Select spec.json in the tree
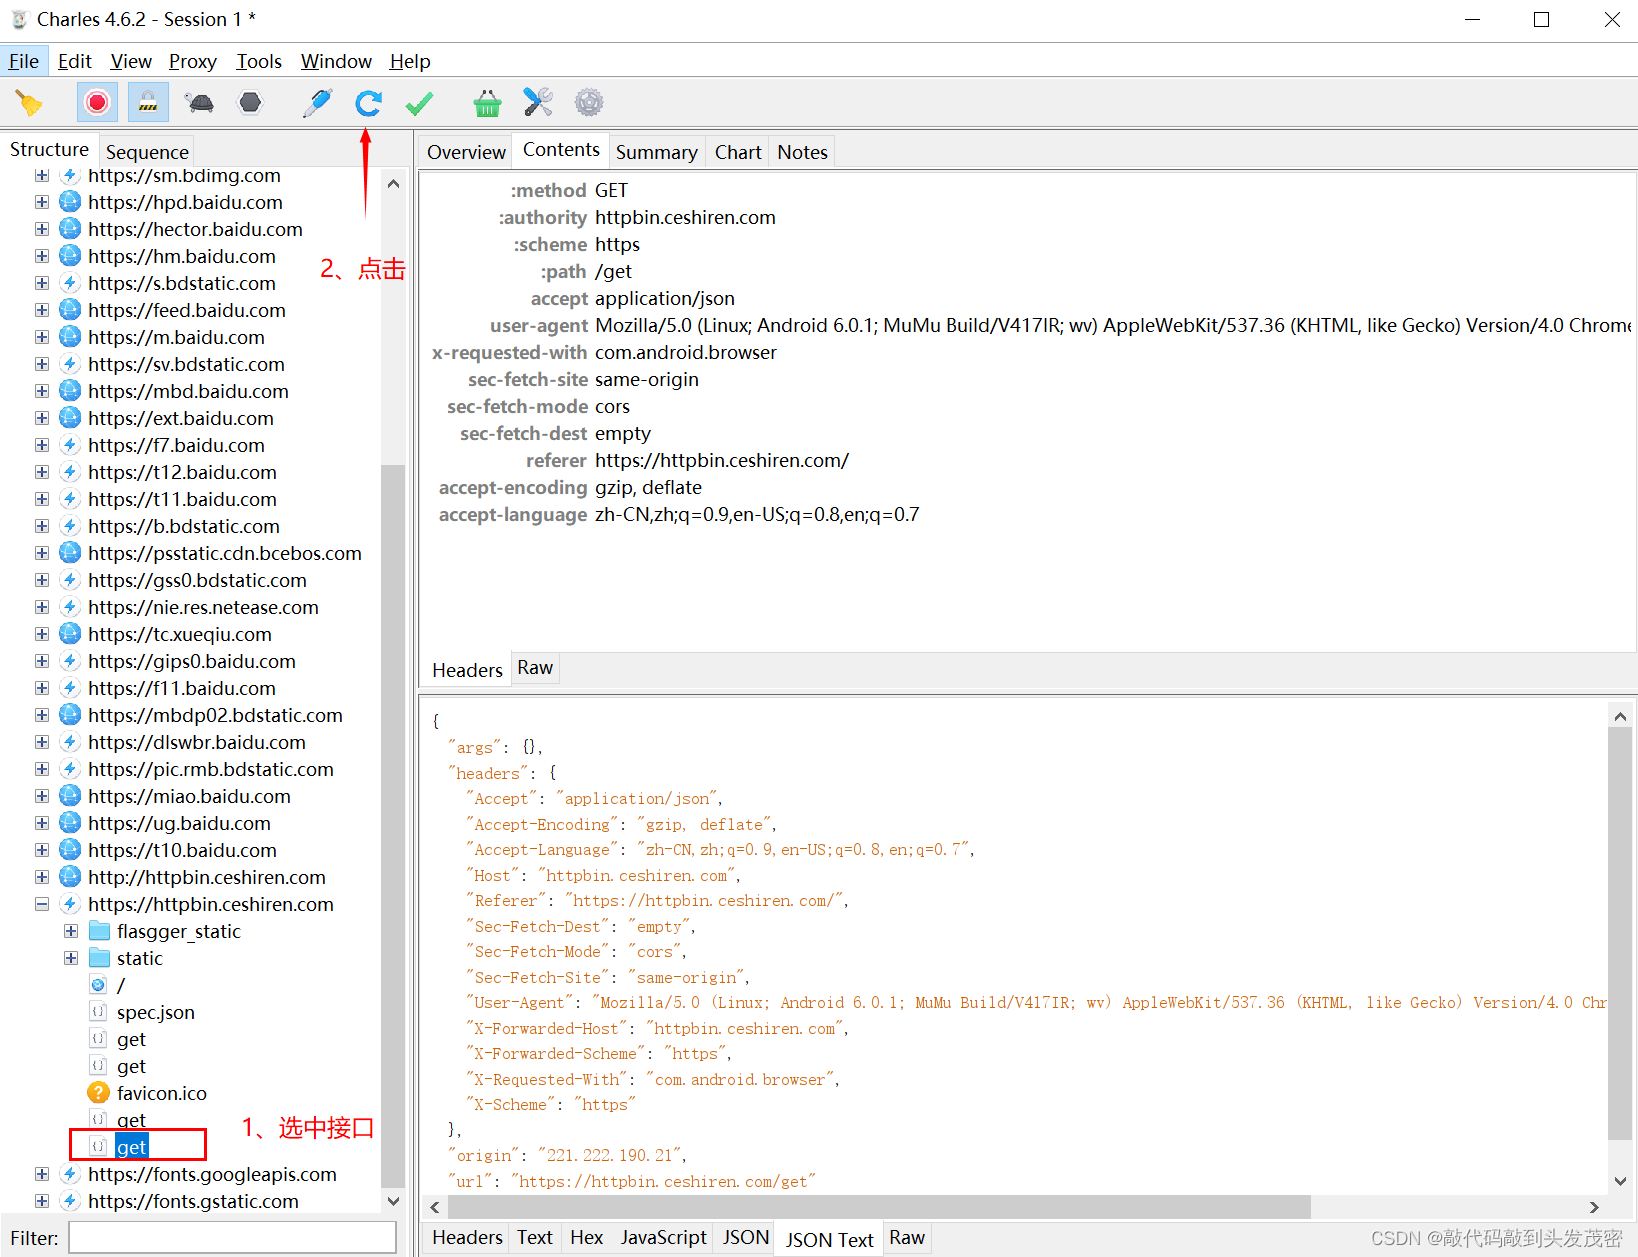Image resolution: width=1638 pixels, height=1257 pixels. (155, 1012)
